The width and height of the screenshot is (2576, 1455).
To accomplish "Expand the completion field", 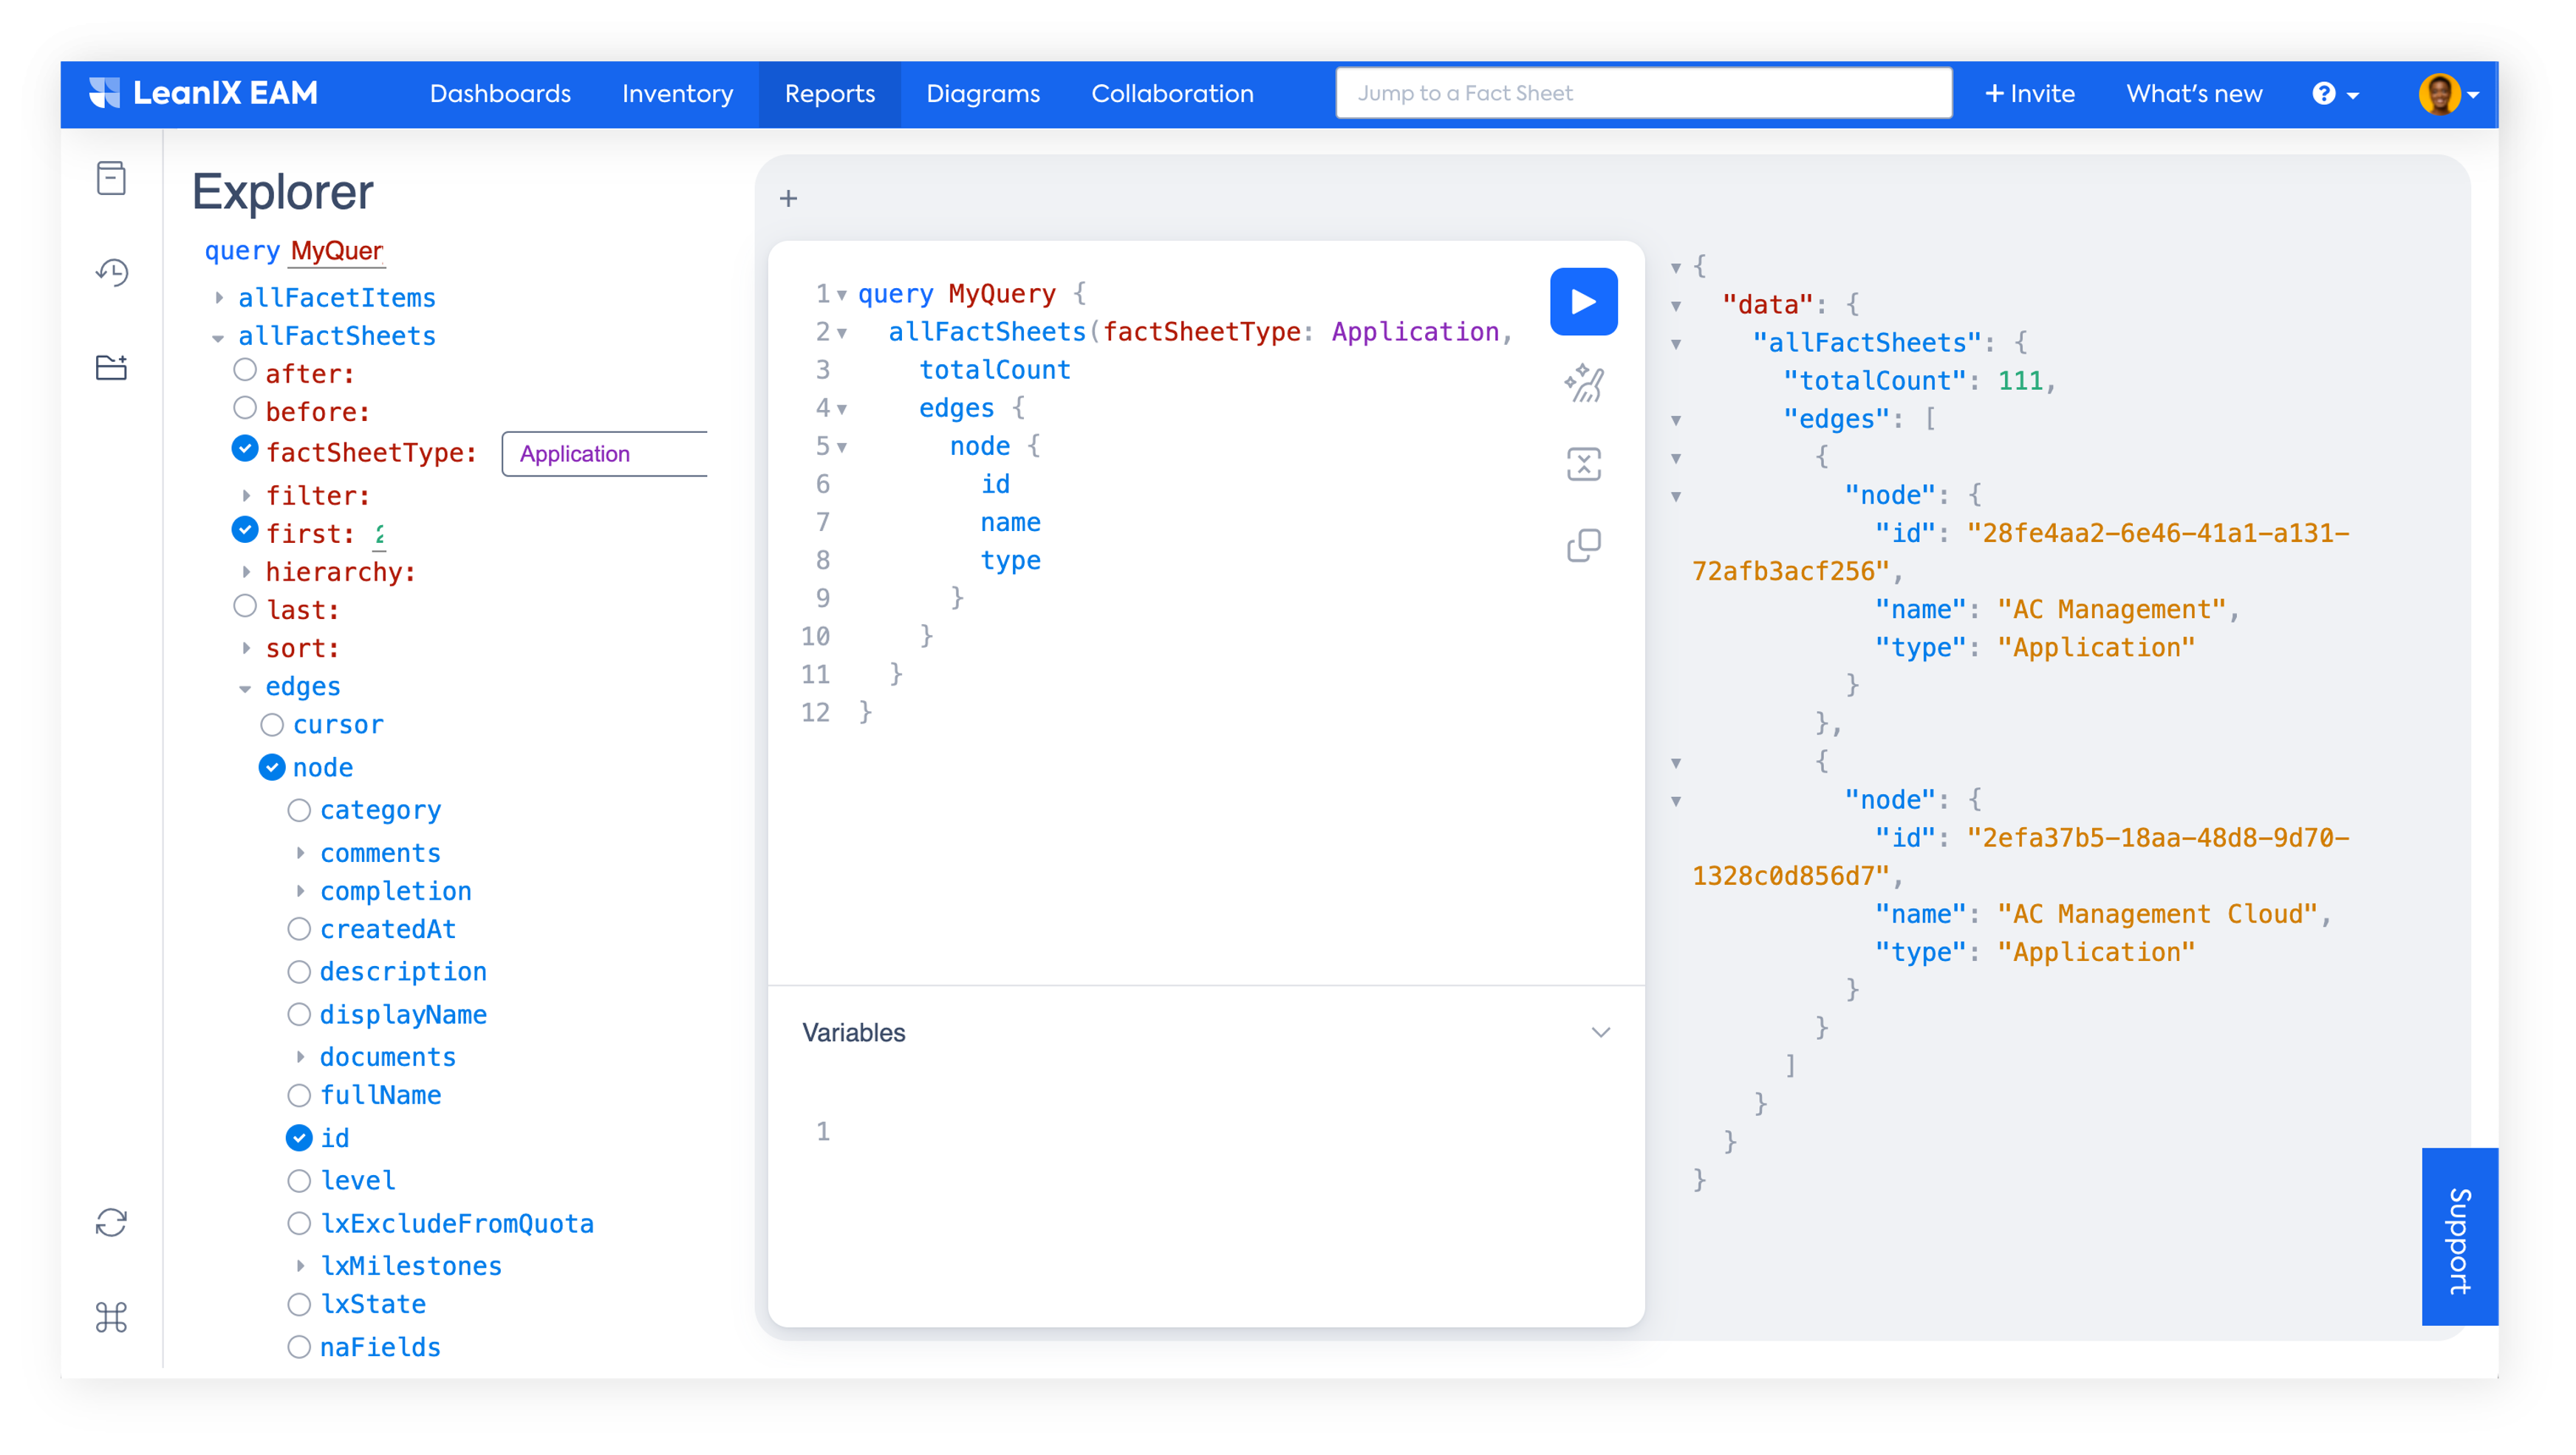I will point(300,891).
